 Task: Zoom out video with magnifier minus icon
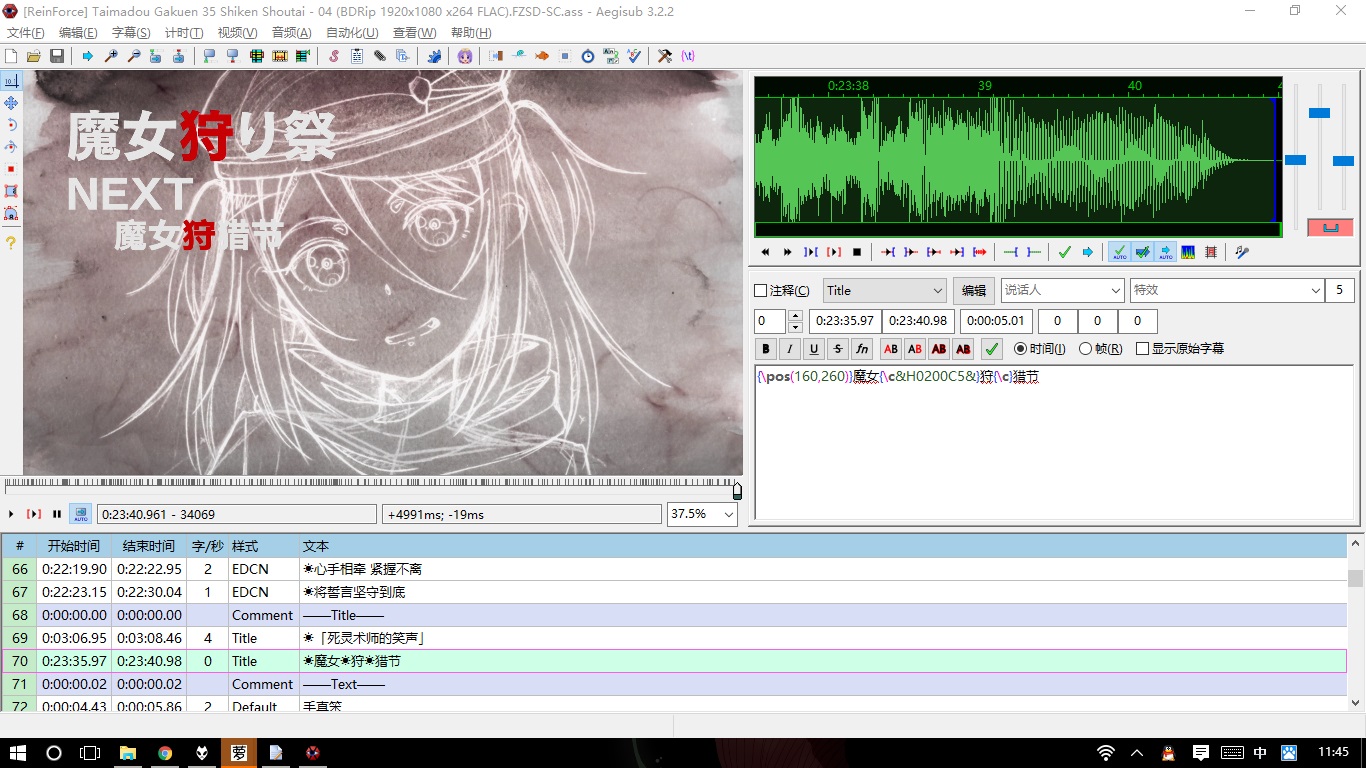tap(133, 56)
